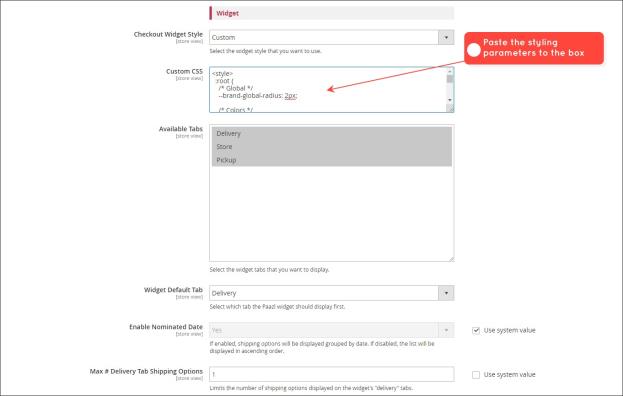Select Pickup in Available Tabs list
The width and height of the screenshot is (623, 396).
[x=331, y=160]
